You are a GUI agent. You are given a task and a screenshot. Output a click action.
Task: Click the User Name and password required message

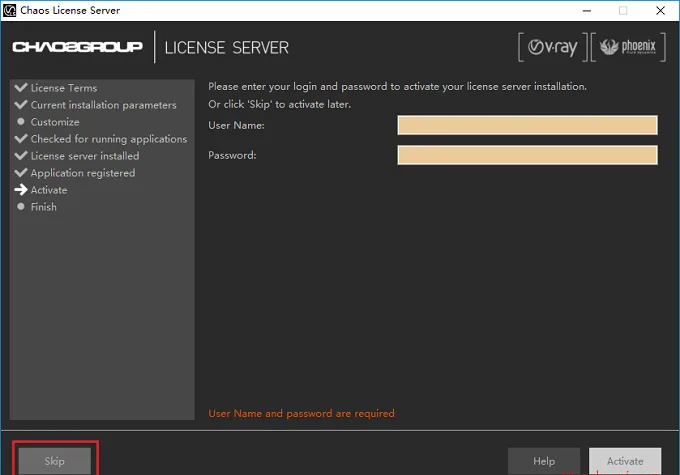tap(301, 413)
